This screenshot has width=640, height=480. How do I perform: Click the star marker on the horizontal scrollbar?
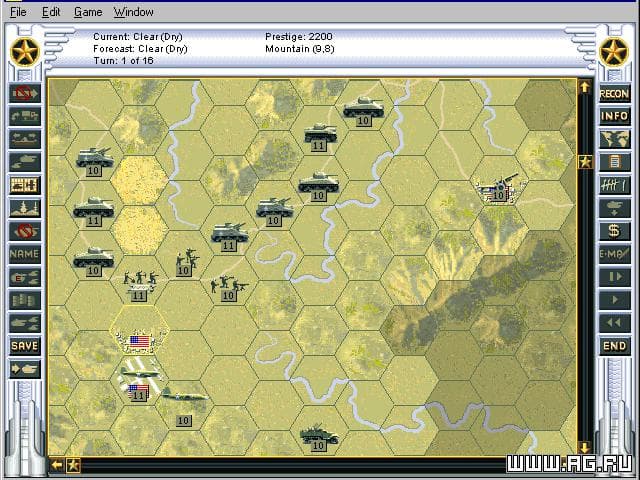pyautogui.click(x=73, y=465)
